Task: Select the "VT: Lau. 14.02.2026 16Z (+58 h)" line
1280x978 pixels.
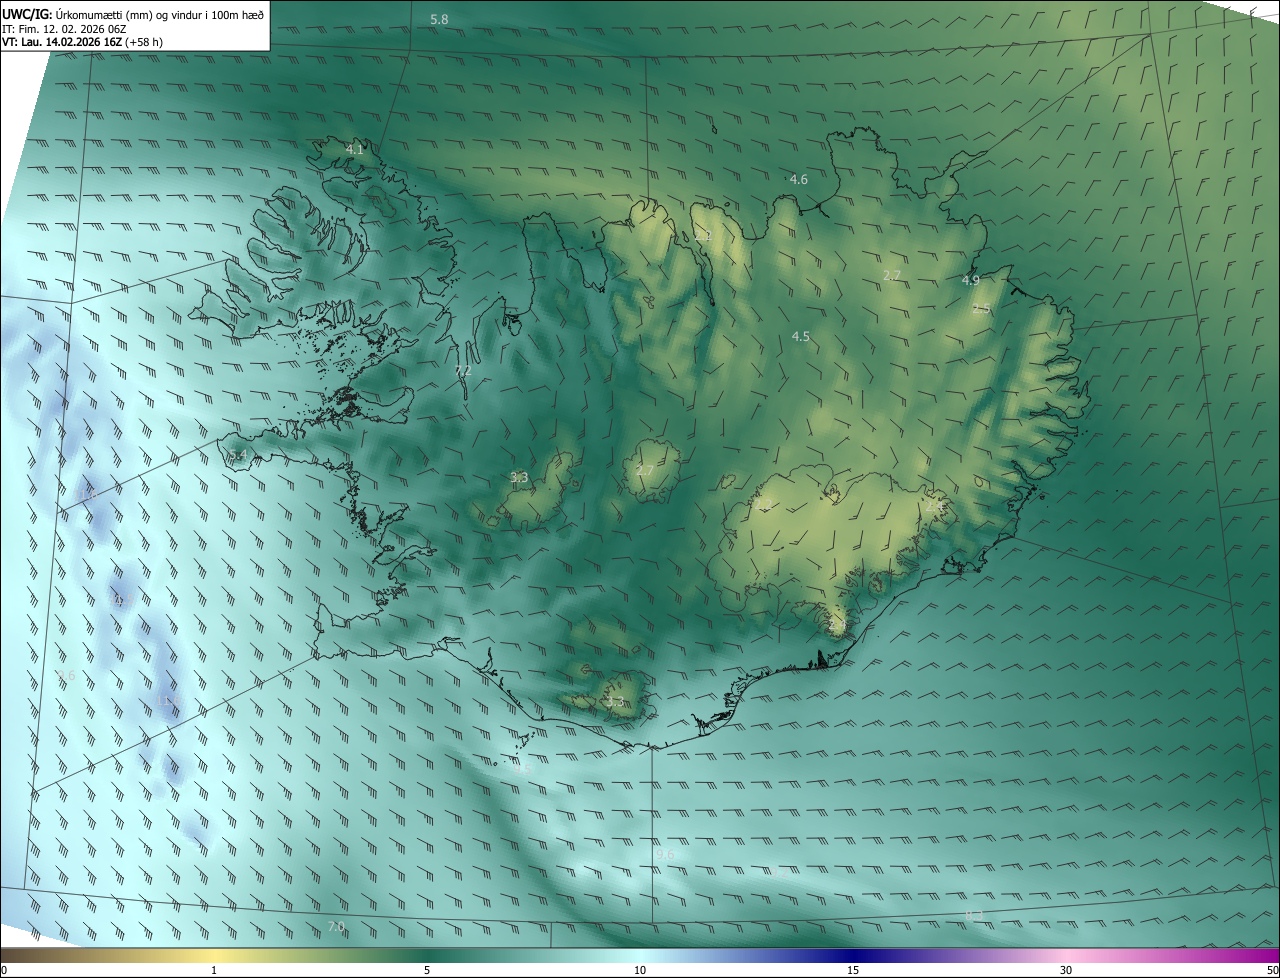Action: tap(82, 42)
